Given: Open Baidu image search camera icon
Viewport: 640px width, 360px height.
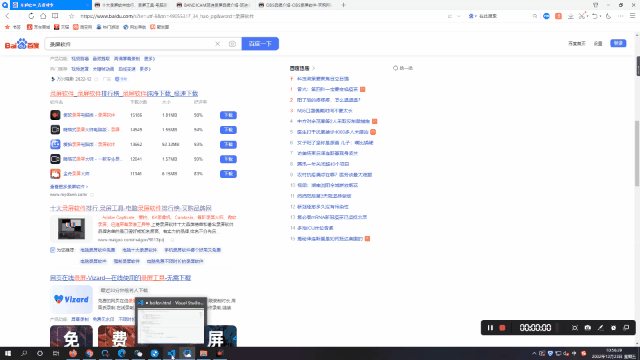Looking at the screenshot, I should click(x=232, y=44).
